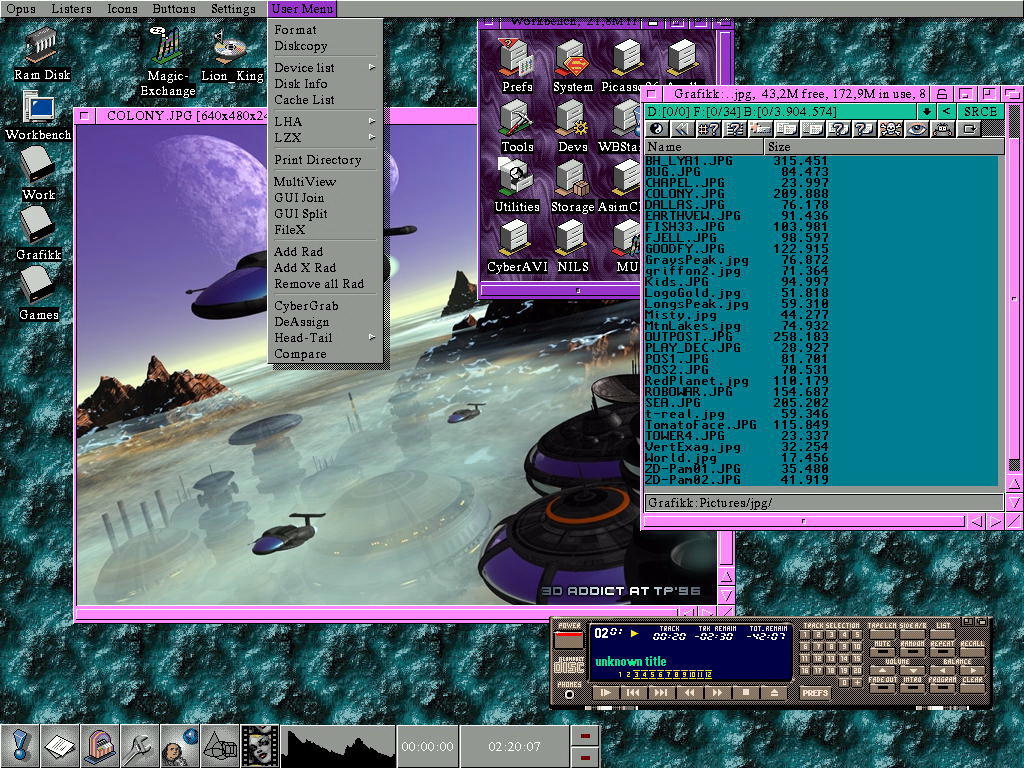Toggle RANDOM on the CD player
The image size is (1024, 768).
912,651
